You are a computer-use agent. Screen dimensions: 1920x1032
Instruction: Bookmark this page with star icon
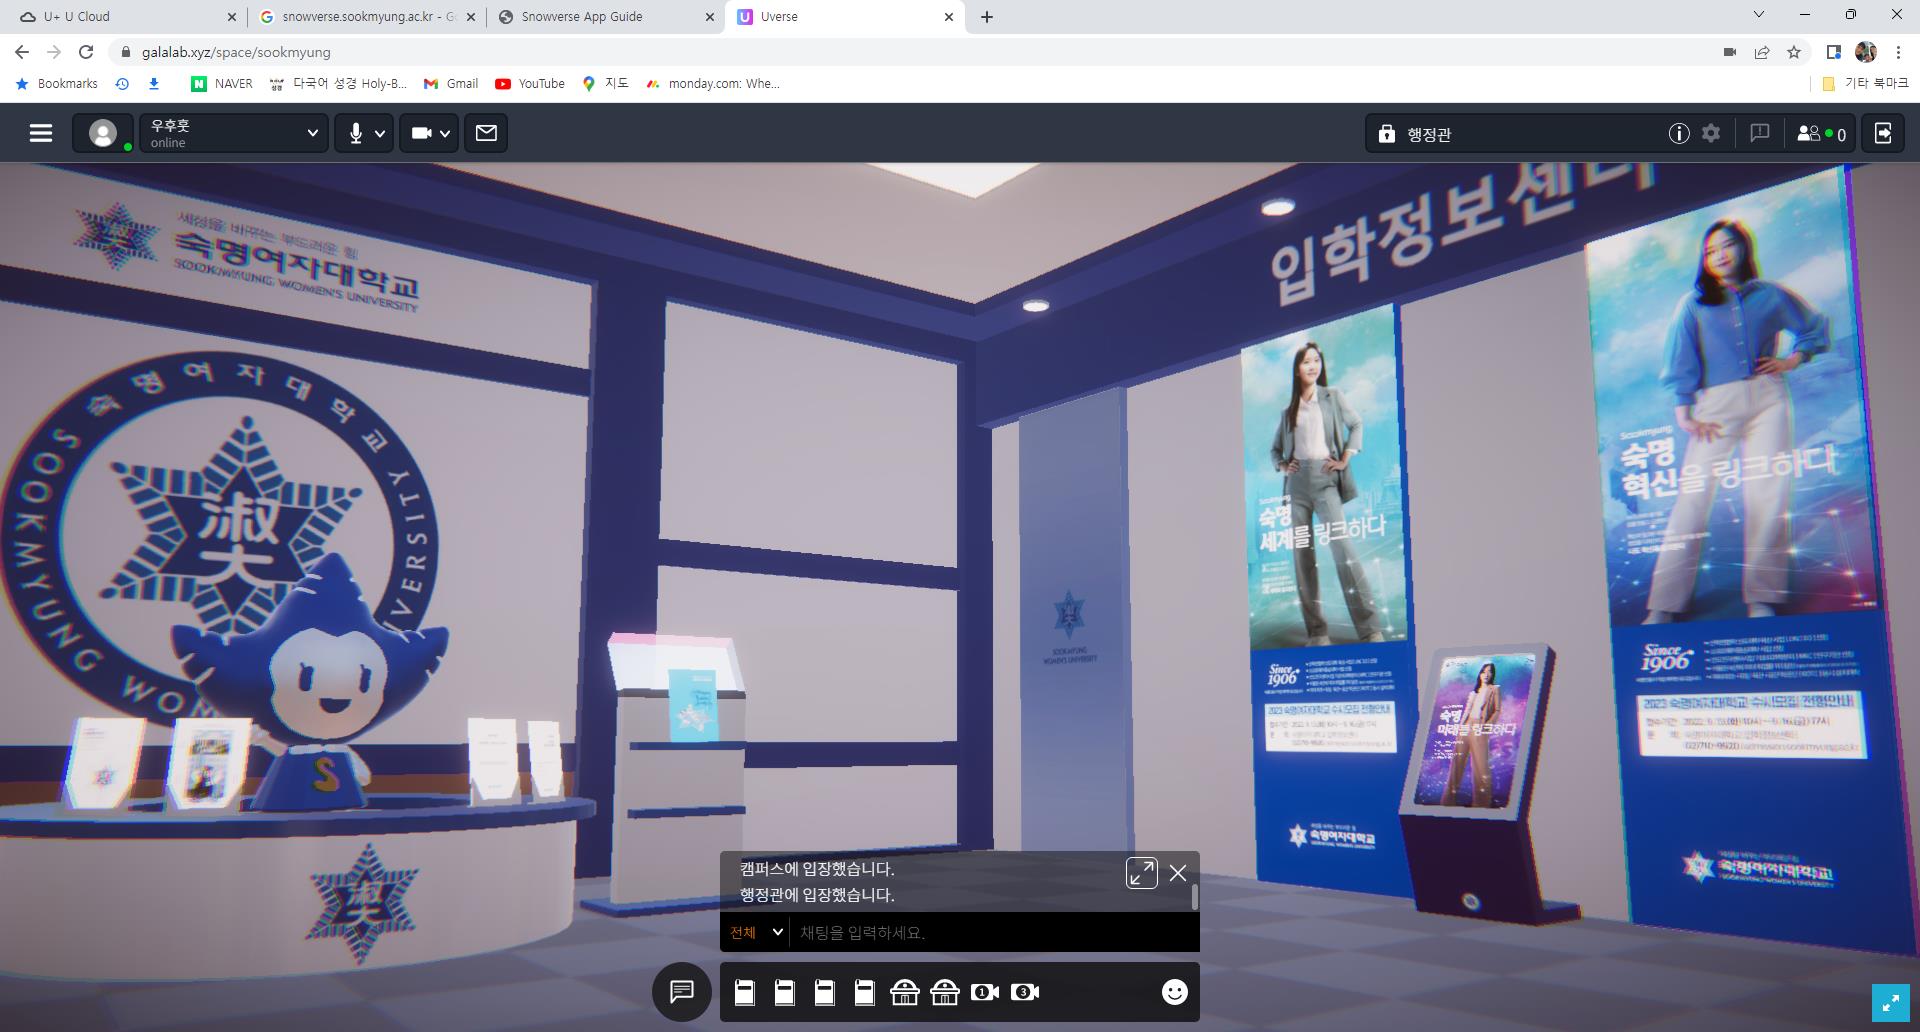[1794, 52]
